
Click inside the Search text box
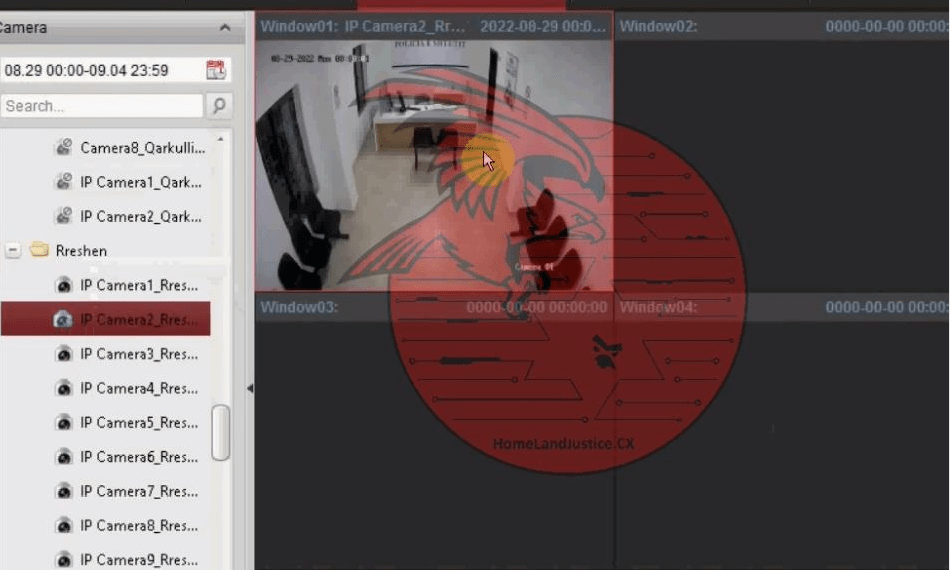100,106
